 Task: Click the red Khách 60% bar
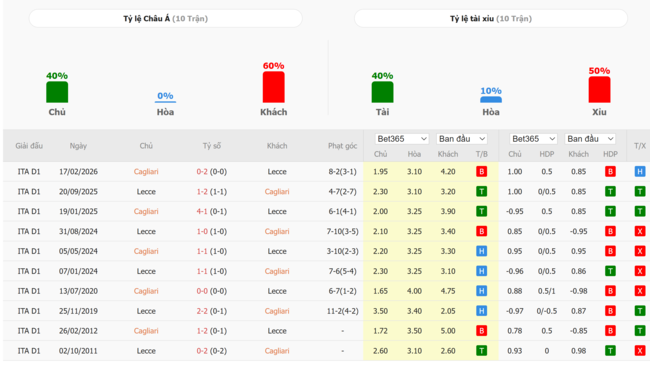click(x=274, y=87)
